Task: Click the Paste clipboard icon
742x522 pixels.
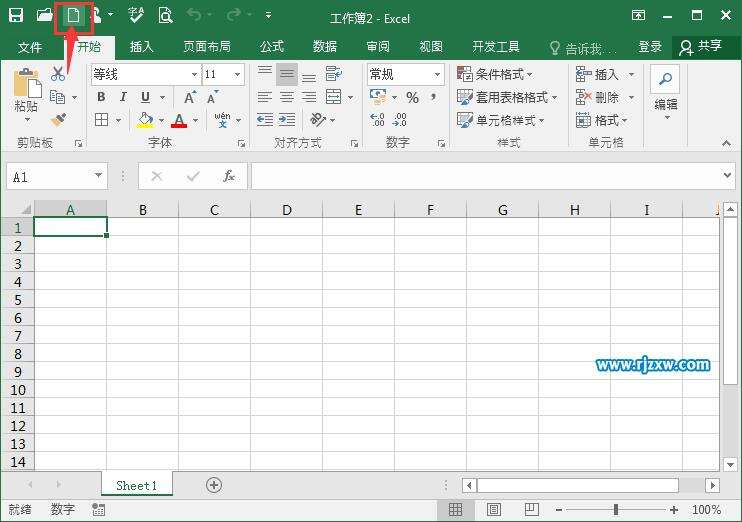Action: click(26, 84)
